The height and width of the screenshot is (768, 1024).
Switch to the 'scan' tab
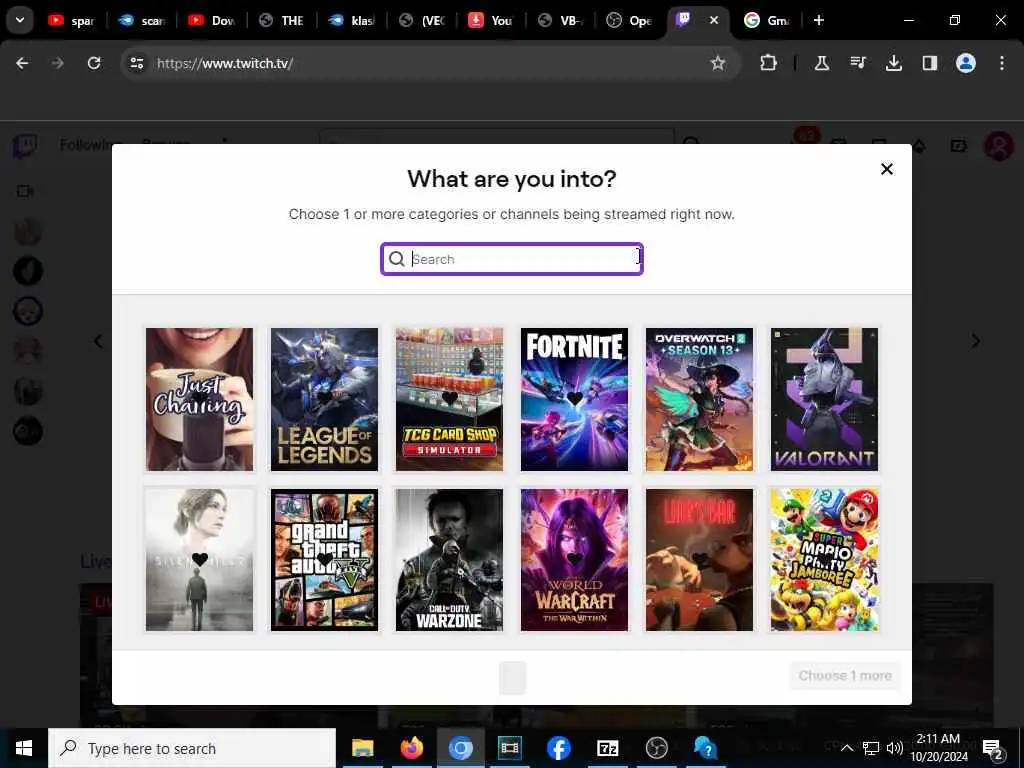tap(142, 21)
